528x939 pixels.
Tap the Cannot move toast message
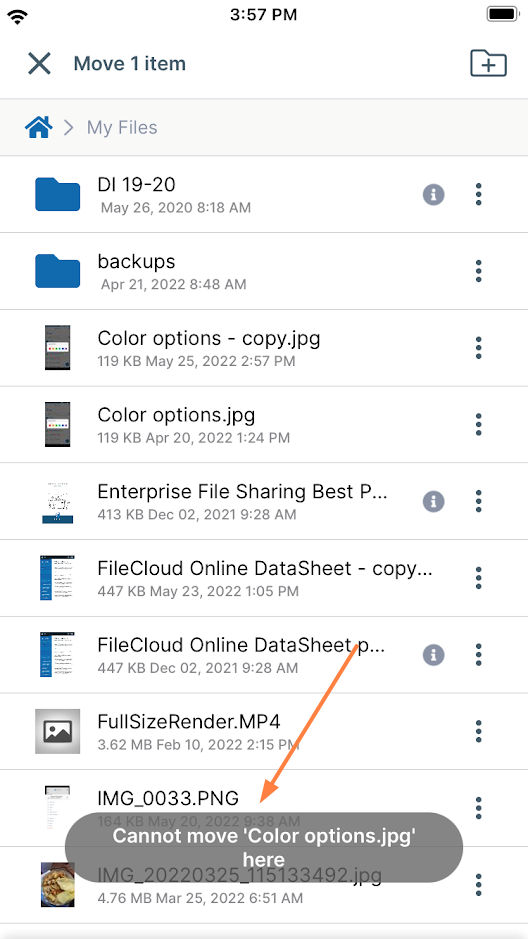(x=264, y=847)
